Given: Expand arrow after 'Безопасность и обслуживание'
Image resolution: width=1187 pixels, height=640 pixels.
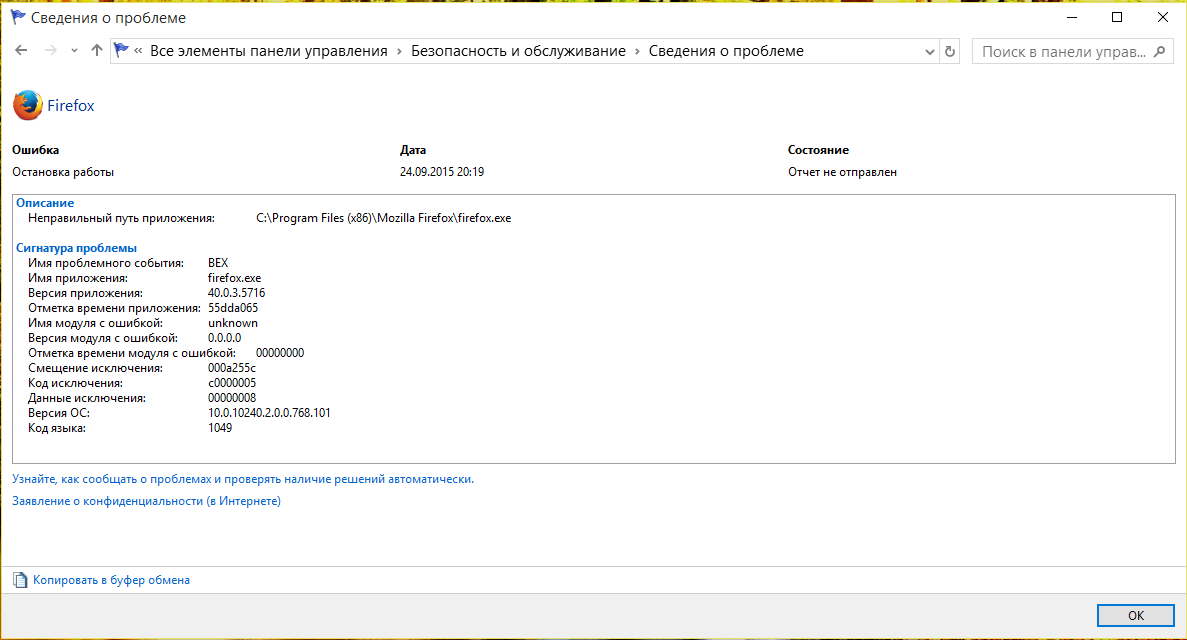Looking at the screenshot, I should click(637, 52).
